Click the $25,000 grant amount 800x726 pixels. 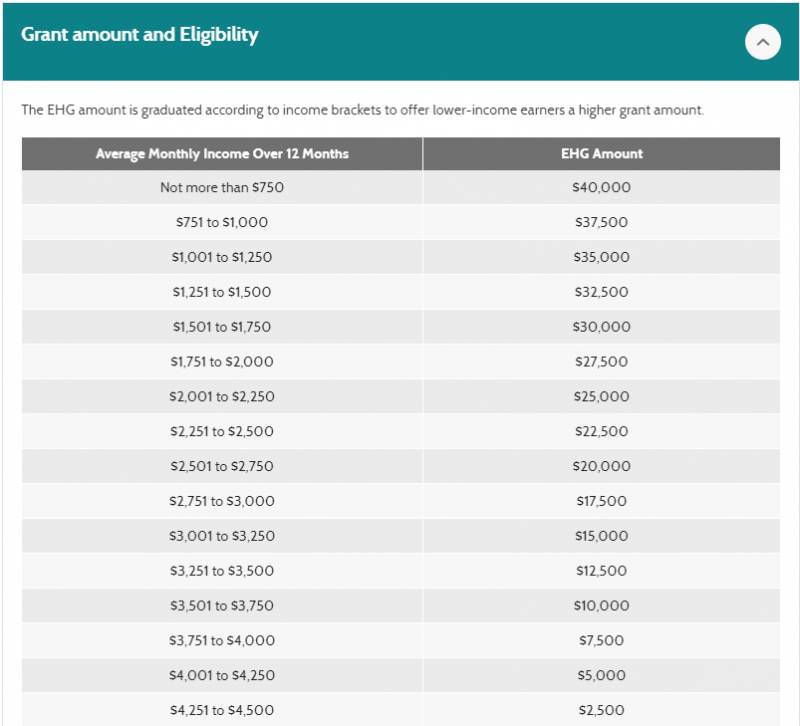(601, 397)
